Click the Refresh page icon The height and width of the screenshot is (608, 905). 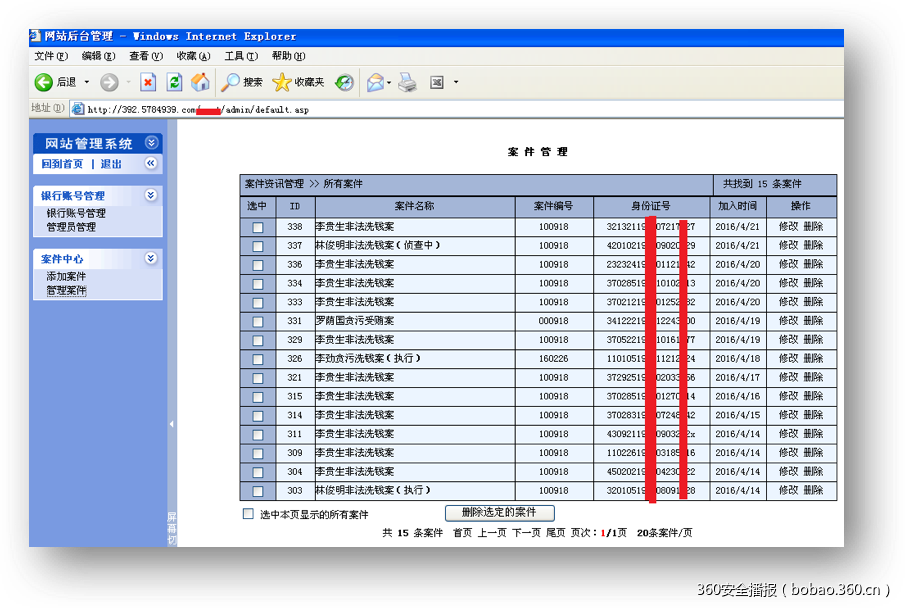(x=174, y=82)
